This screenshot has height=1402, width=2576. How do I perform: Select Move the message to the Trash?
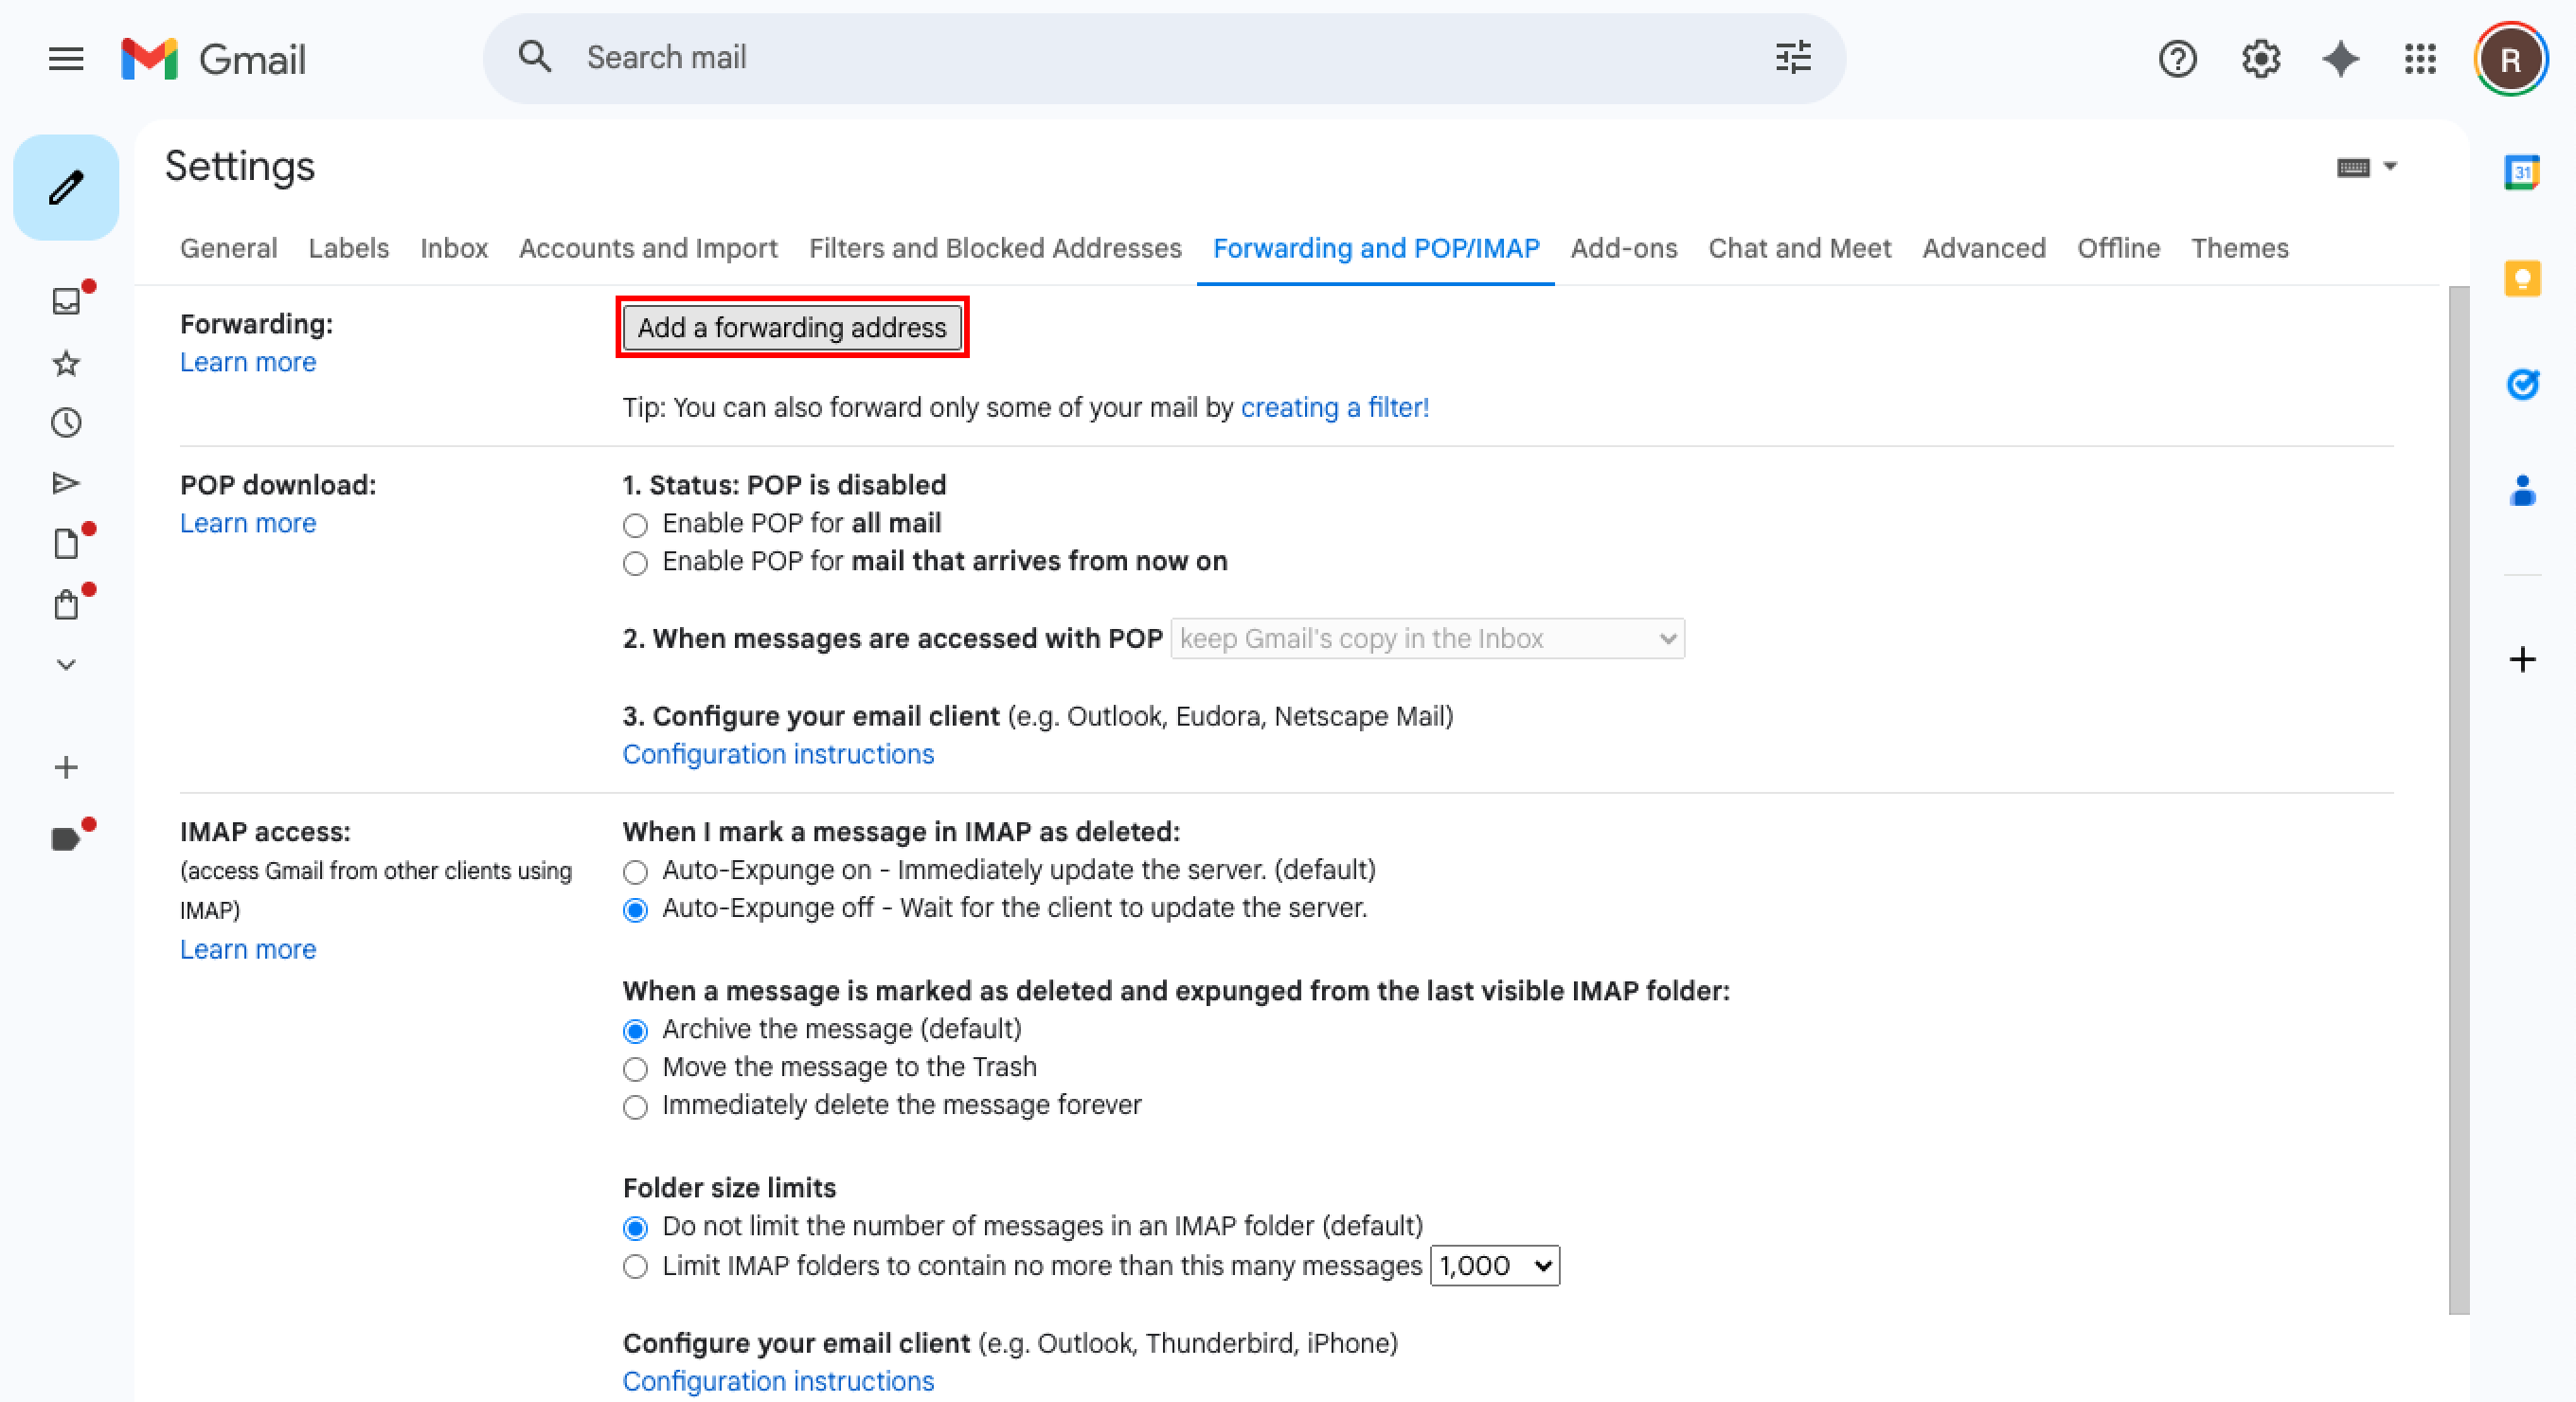pos(635,1069)
